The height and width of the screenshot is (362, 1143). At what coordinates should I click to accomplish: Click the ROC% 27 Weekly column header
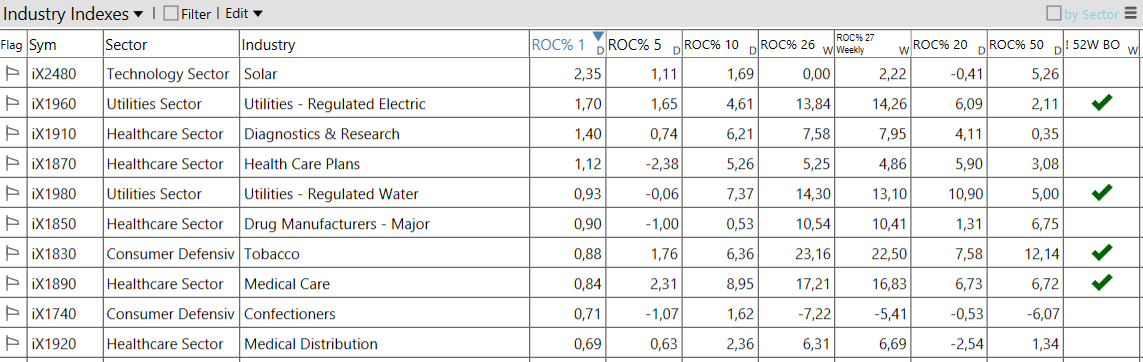pos(873,44)
